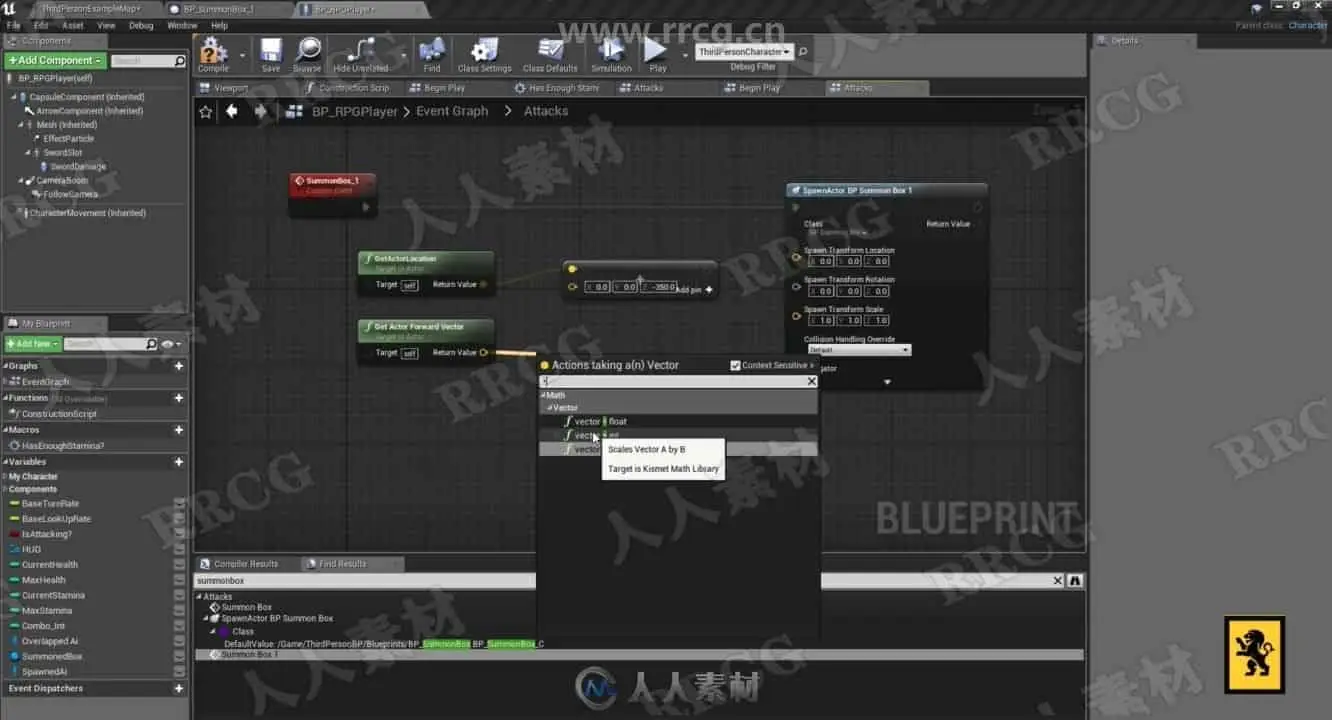Screen dimensions: 1332x720
Task: Switch to the Compiler Results tab
Action: tap(246, 564)
